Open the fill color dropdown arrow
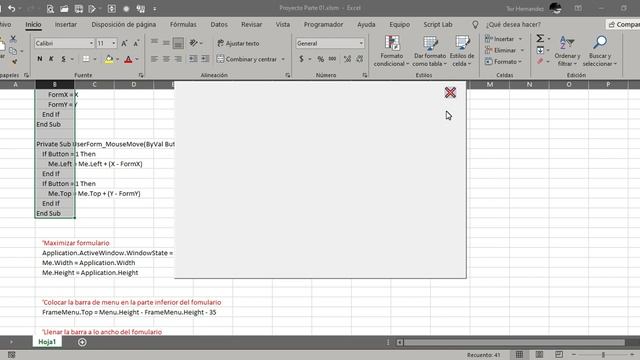 [x=118, y=60]
